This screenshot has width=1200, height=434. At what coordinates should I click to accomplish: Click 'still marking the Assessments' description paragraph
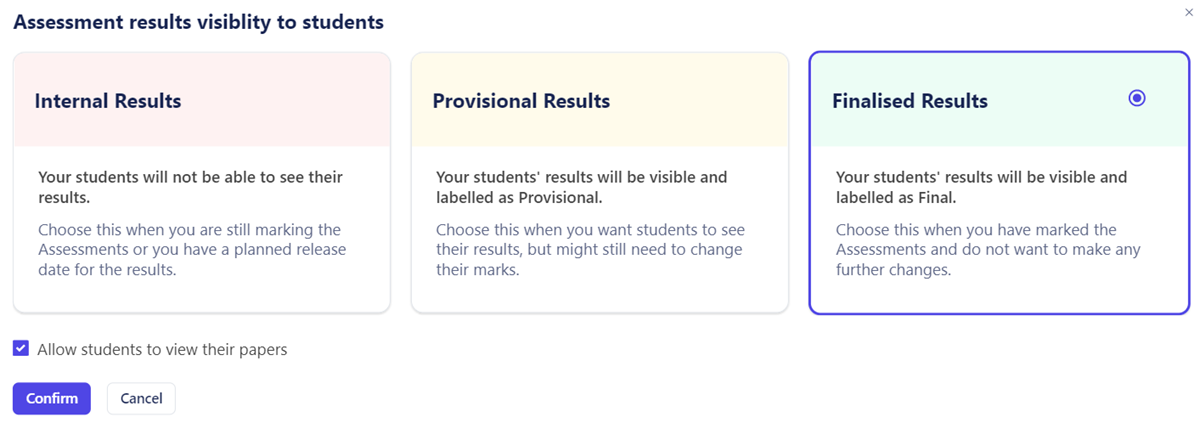tap(192, 250)
